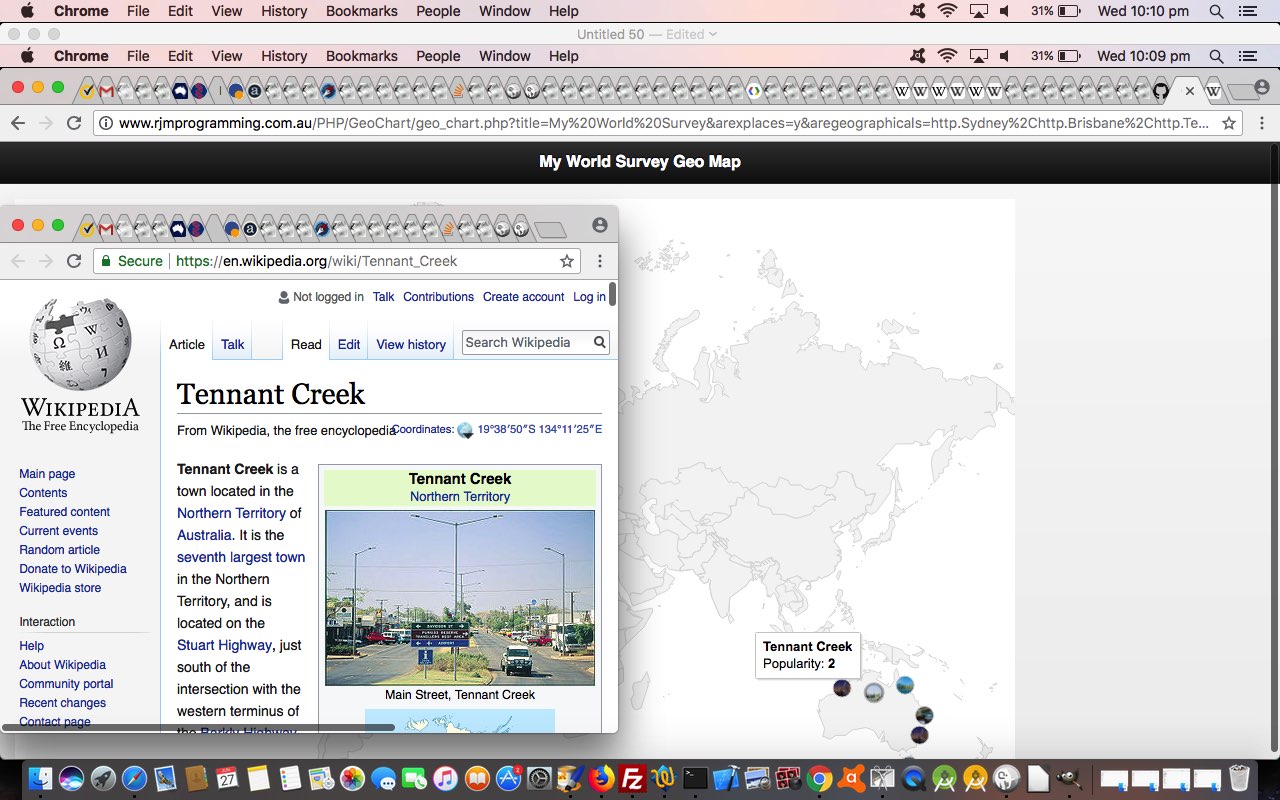Viewport: 1280px width, 800px height.
Task: Open Wi-Fi status menu
Action: pyautogui.click(x=947, y=11)
